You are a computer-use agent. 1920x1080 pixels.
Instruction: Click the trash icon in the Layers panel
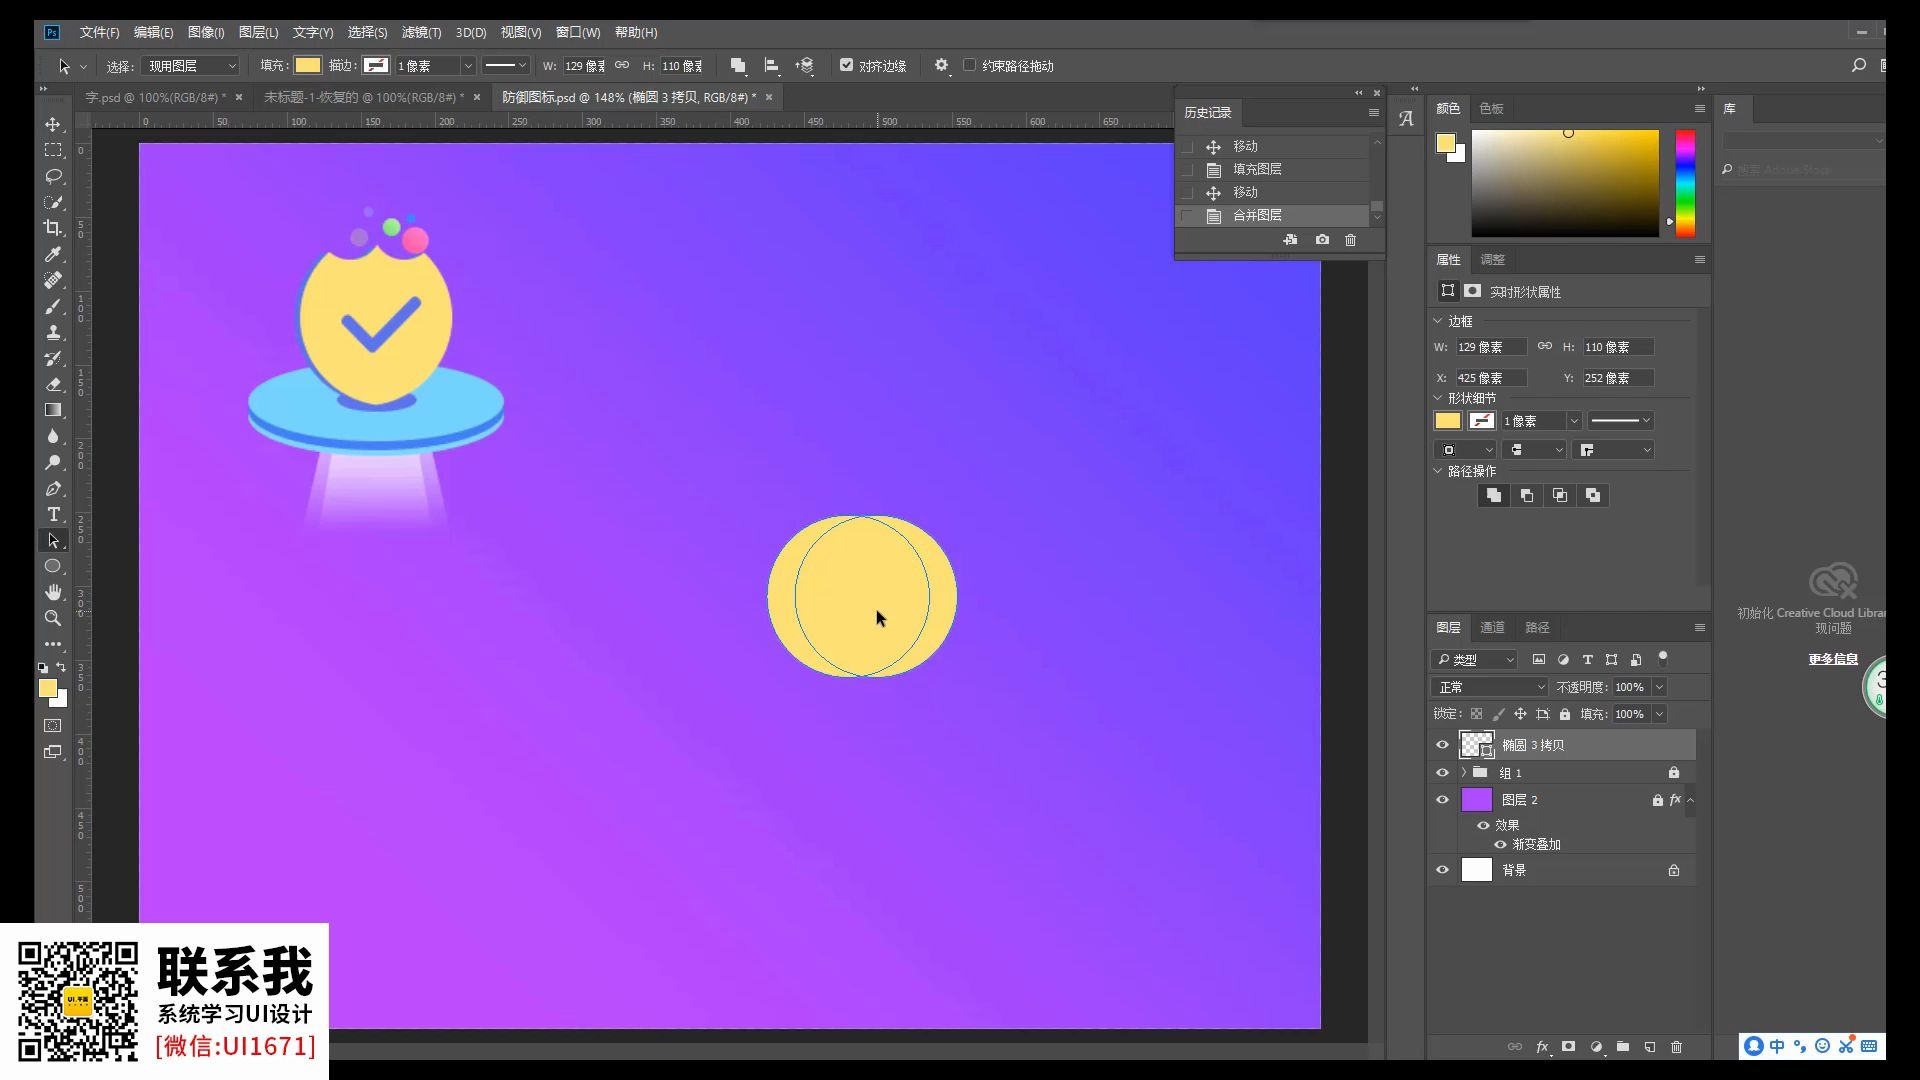(x=1677, y=1047)
